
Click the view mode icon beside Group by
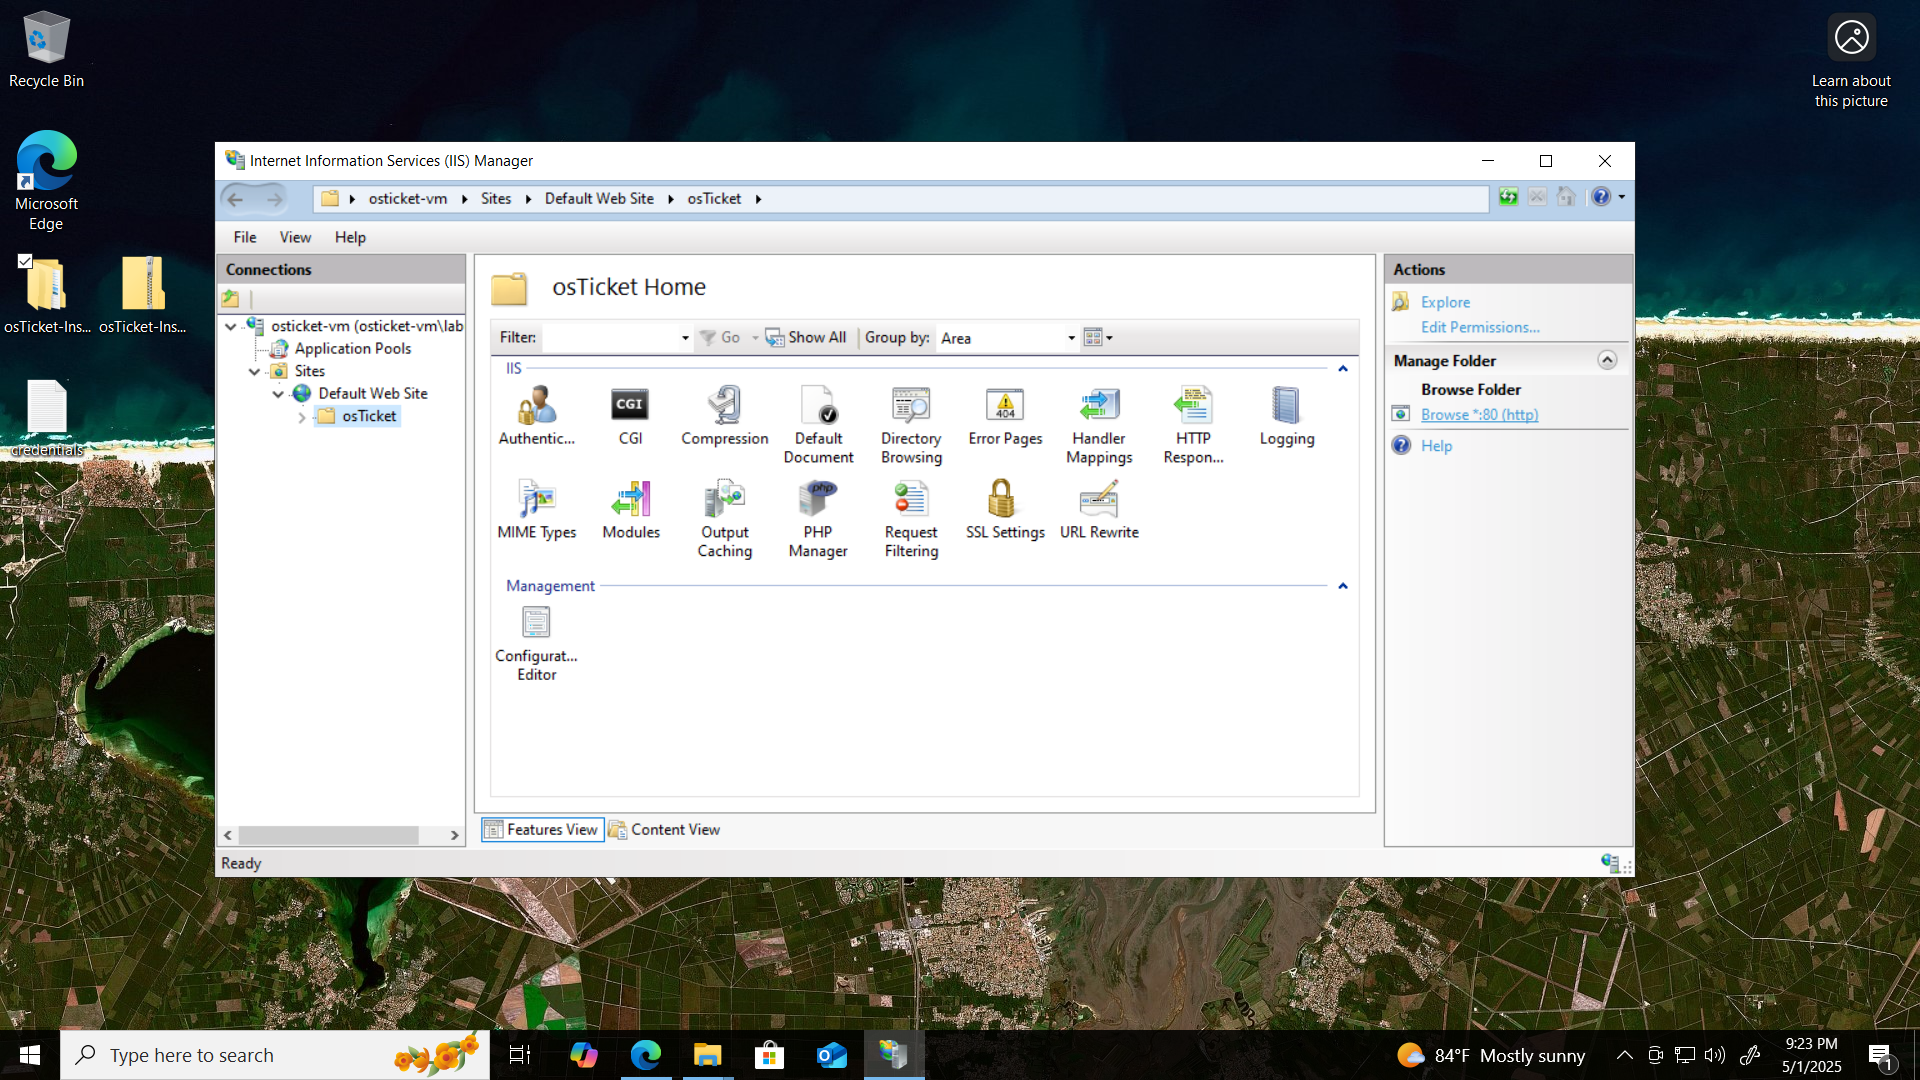[x=1093, y=338]
